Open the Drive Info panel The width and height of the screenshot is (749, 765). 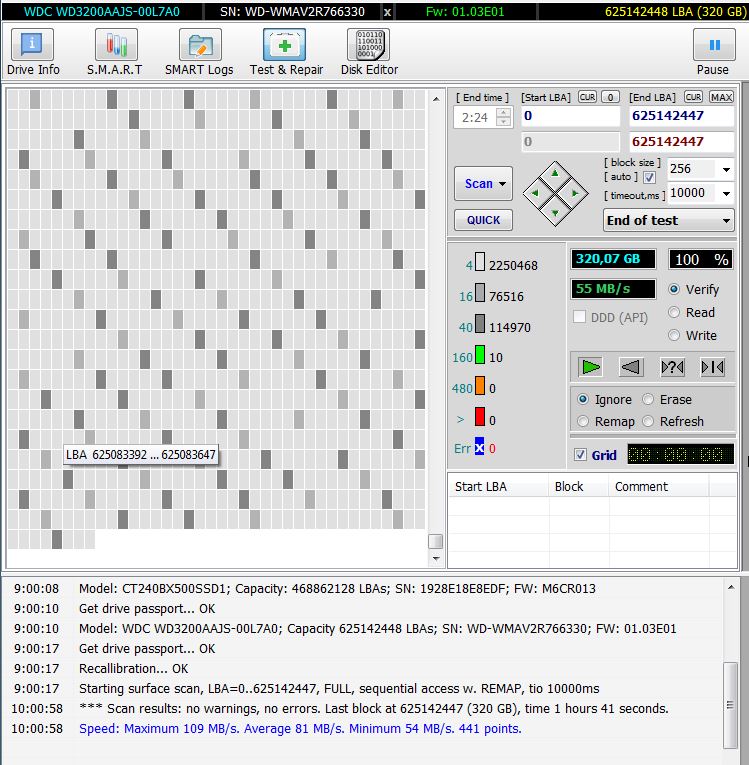click(33, 52)
